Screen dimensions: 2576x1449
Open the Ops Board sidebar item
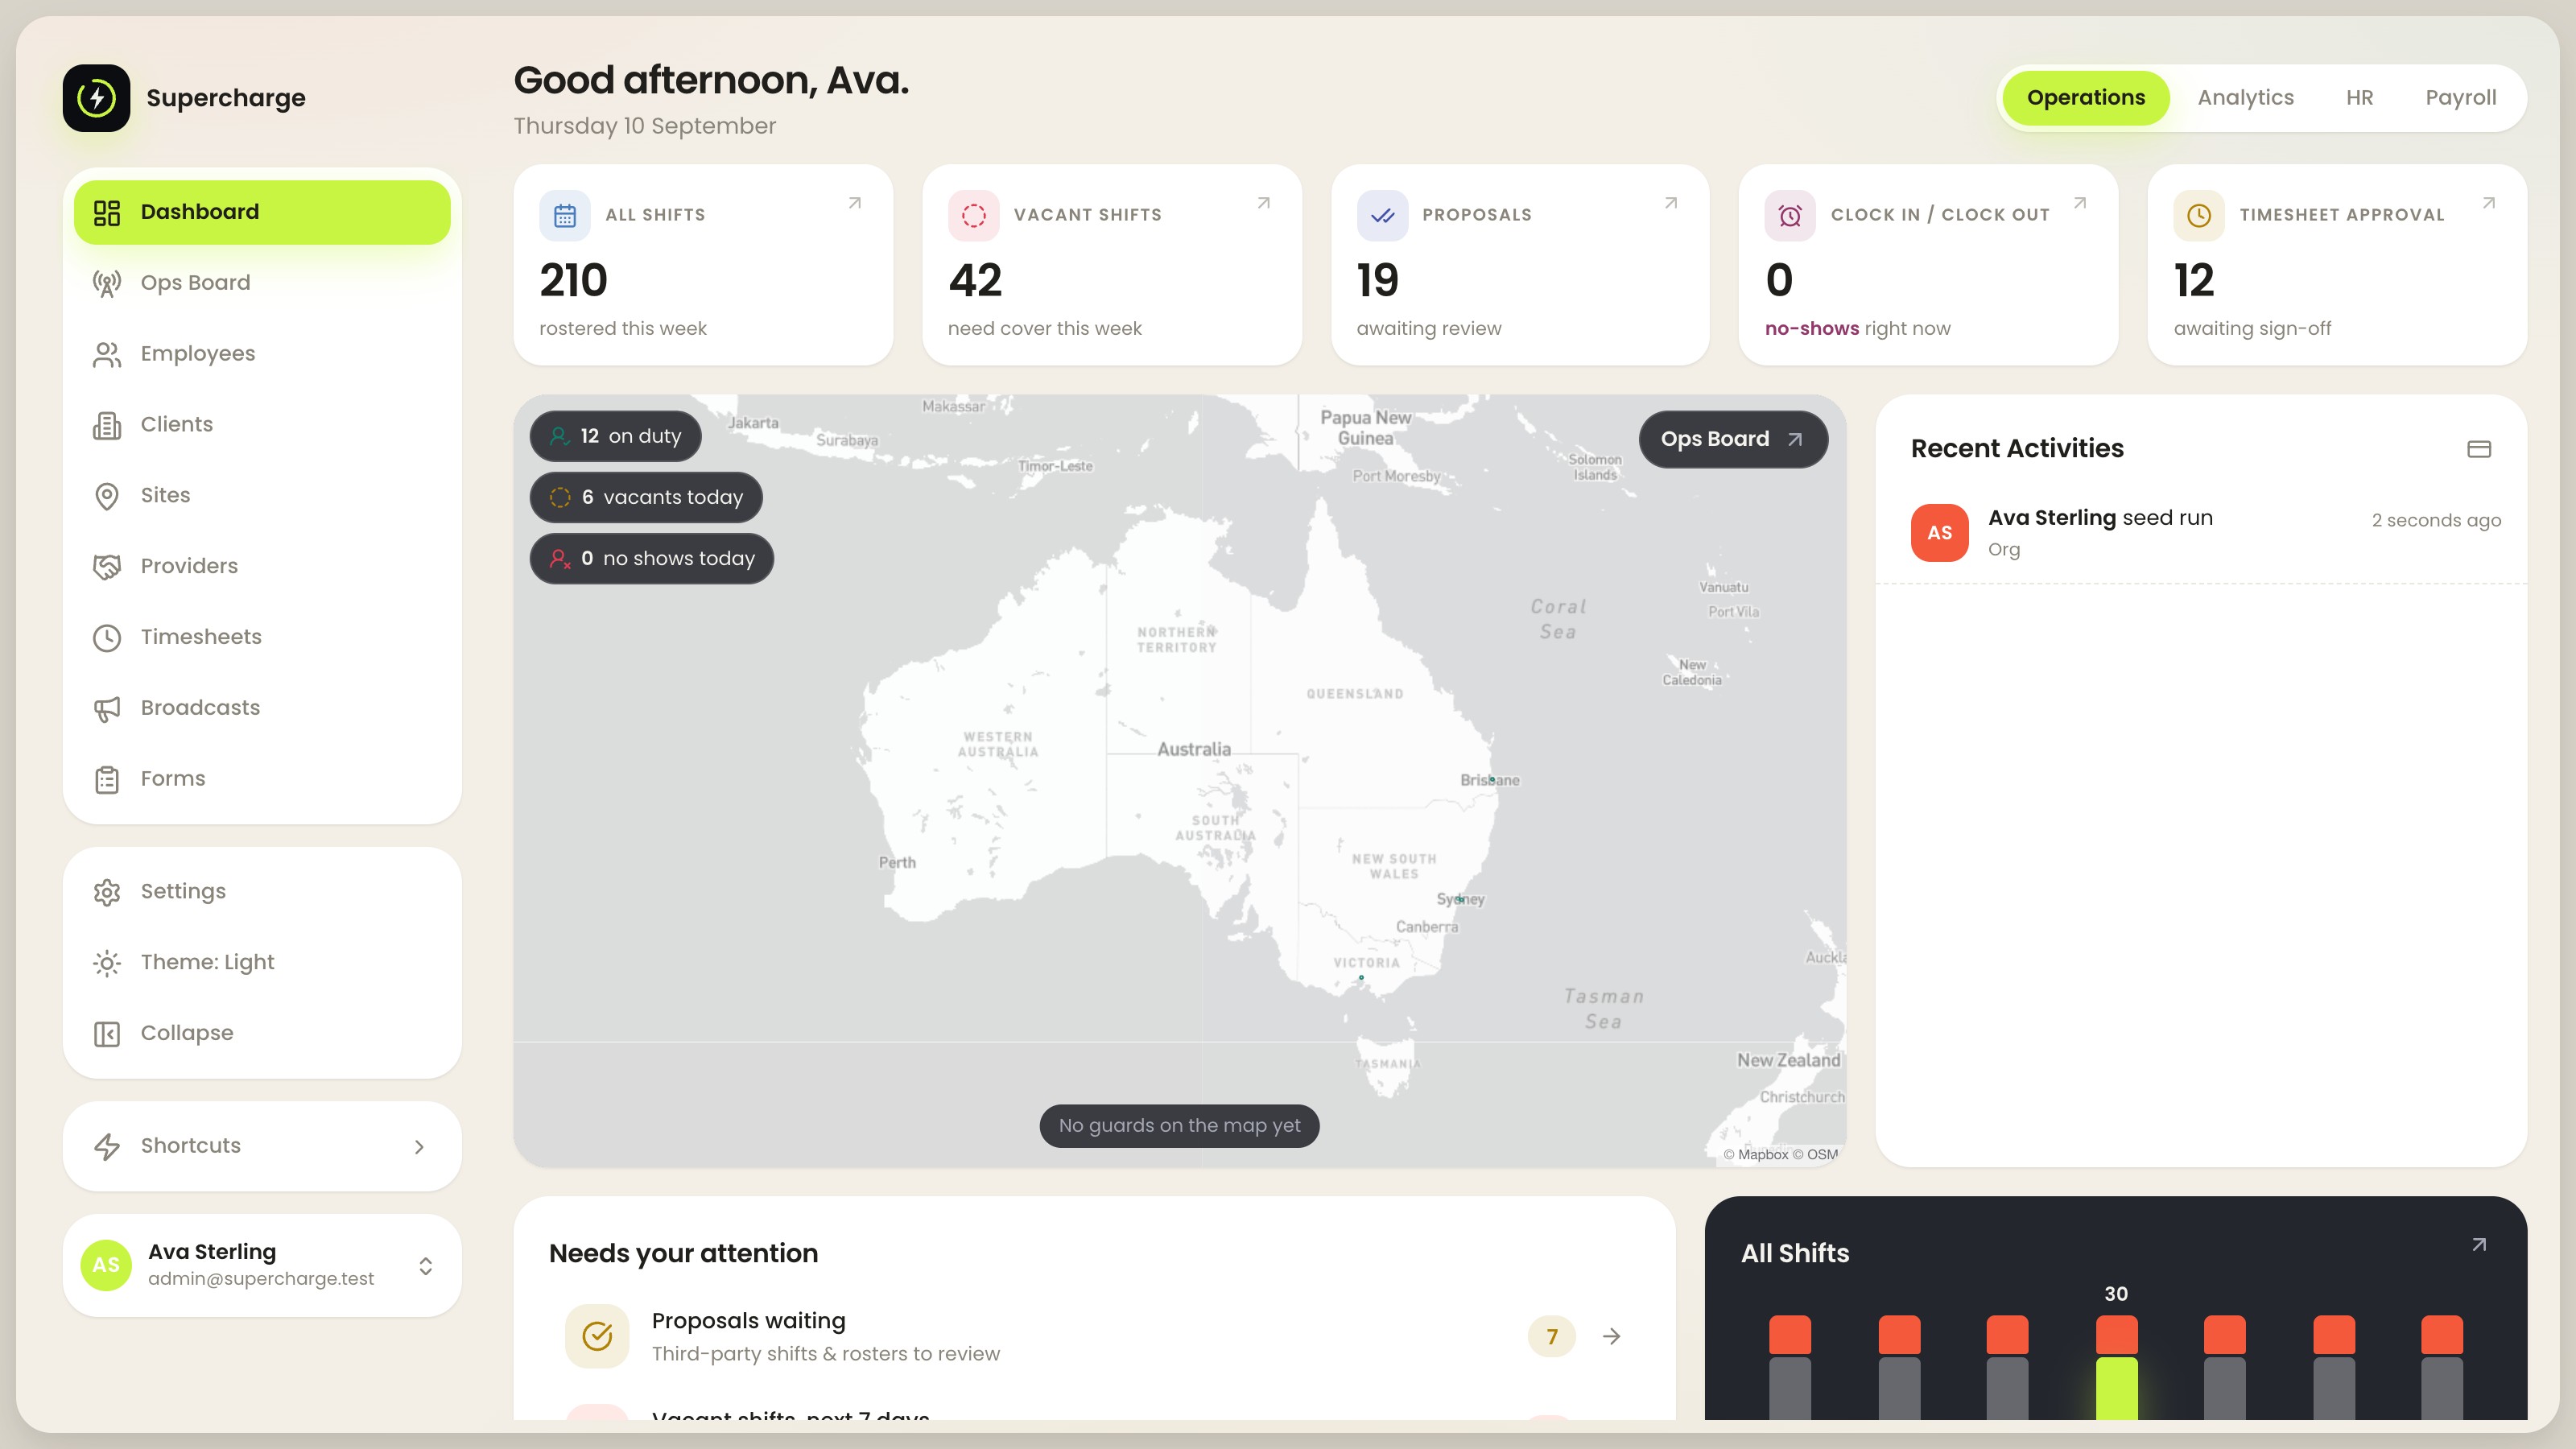(x=262, y=283)
